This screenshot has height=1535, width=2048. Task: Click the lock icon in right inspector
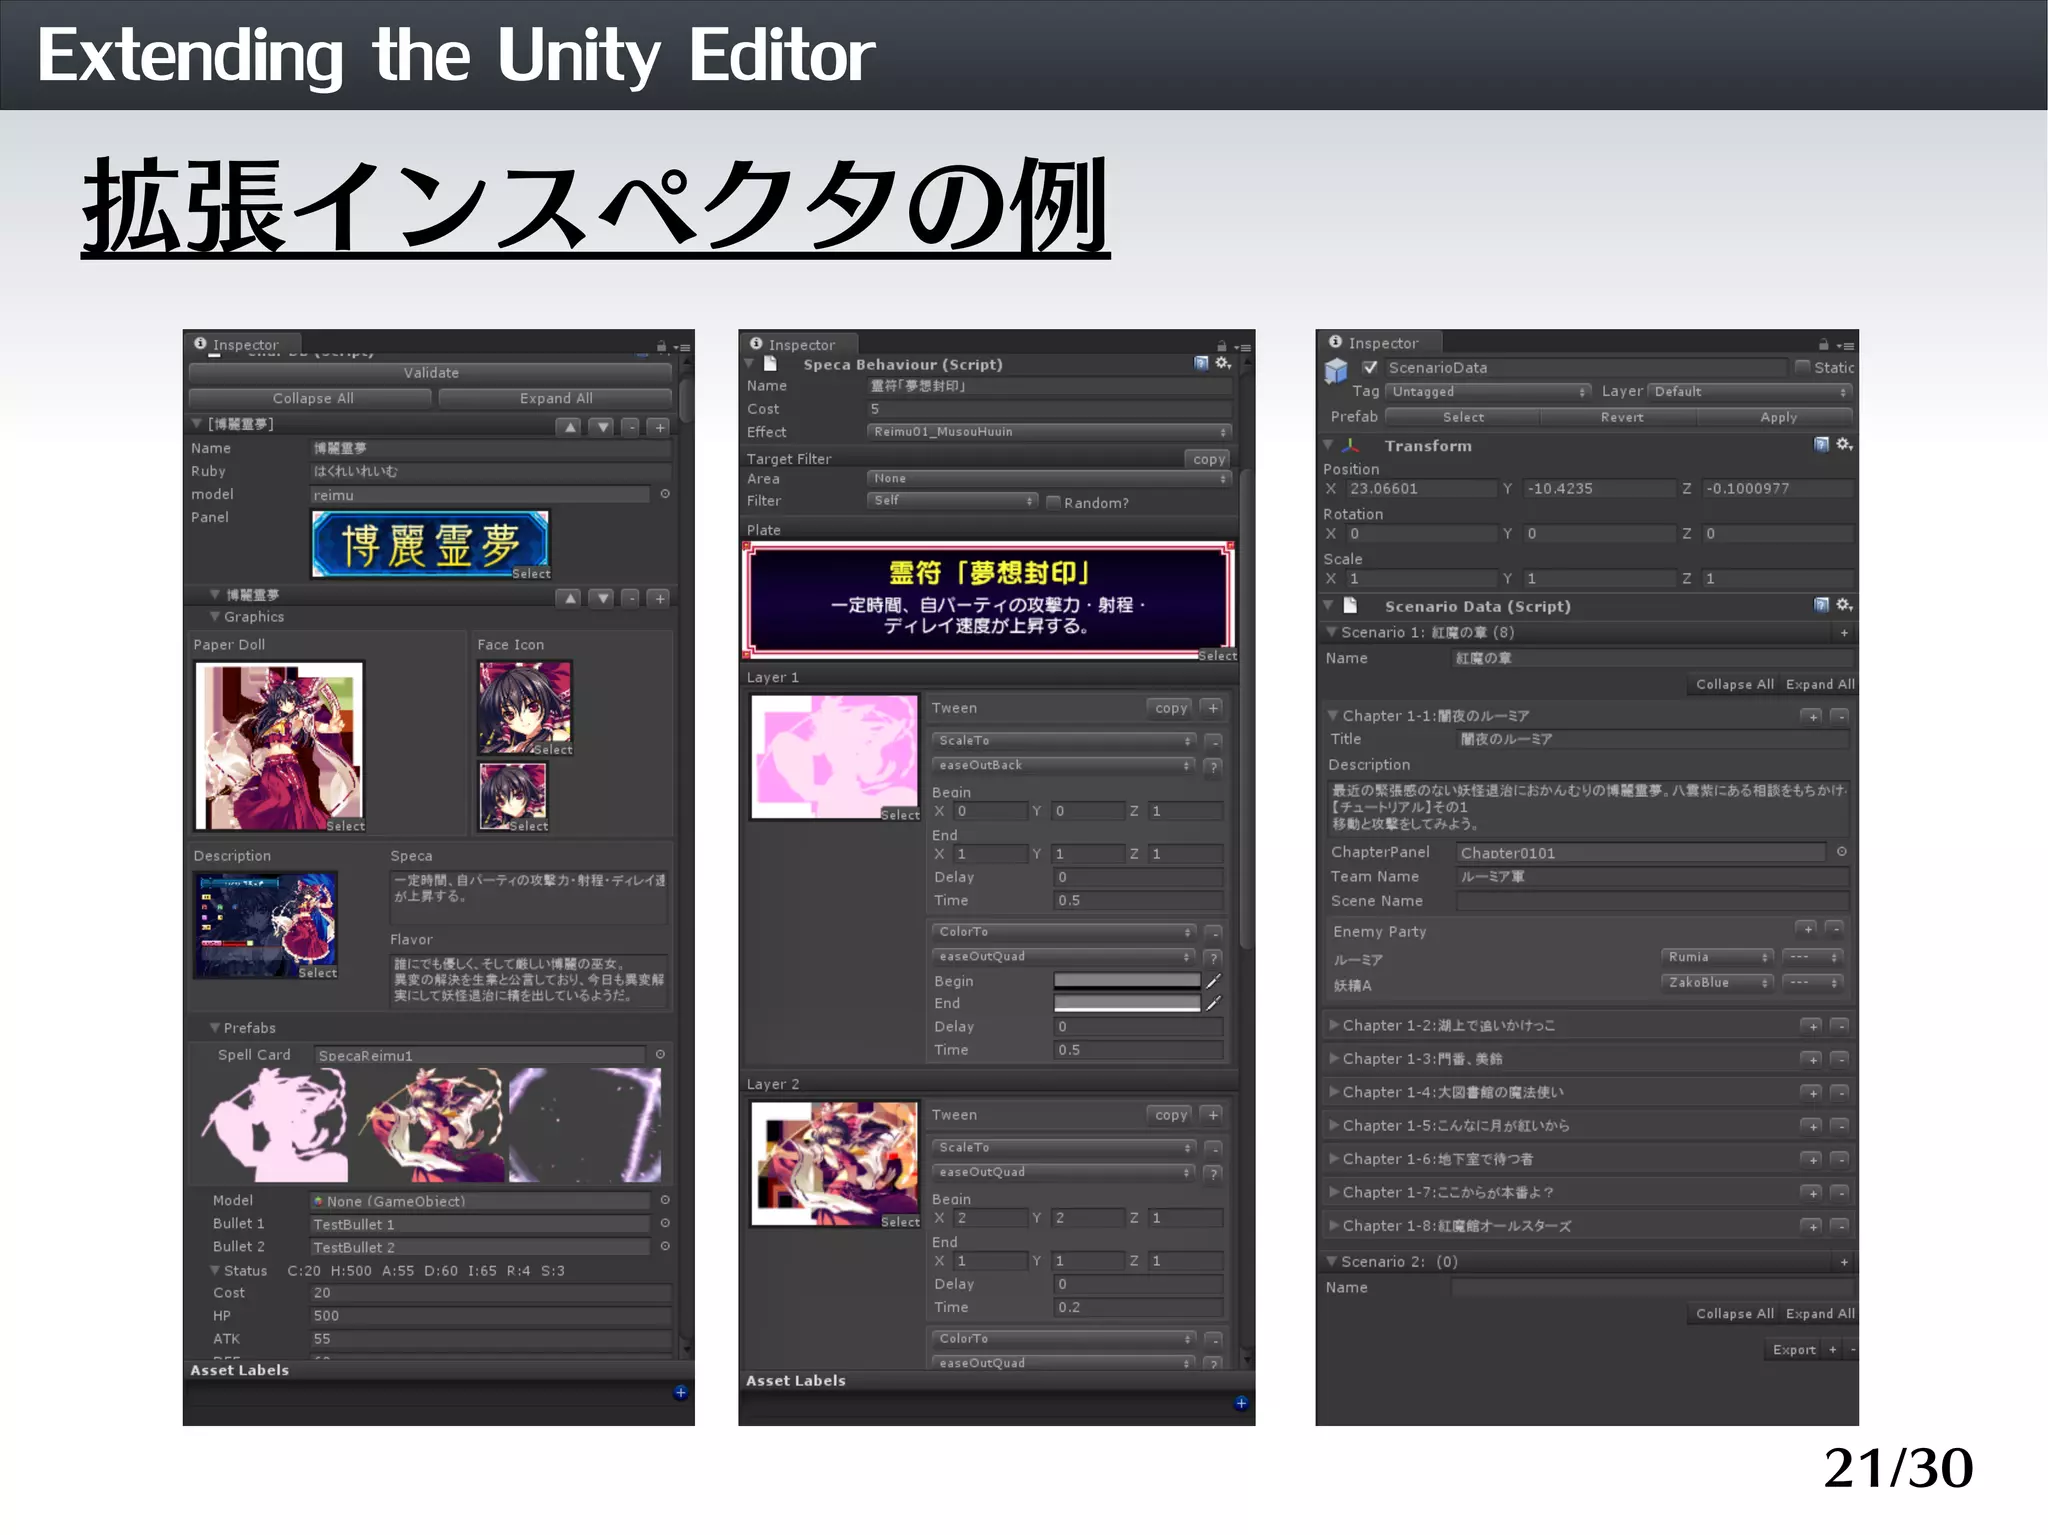(x=1823, y=344)
